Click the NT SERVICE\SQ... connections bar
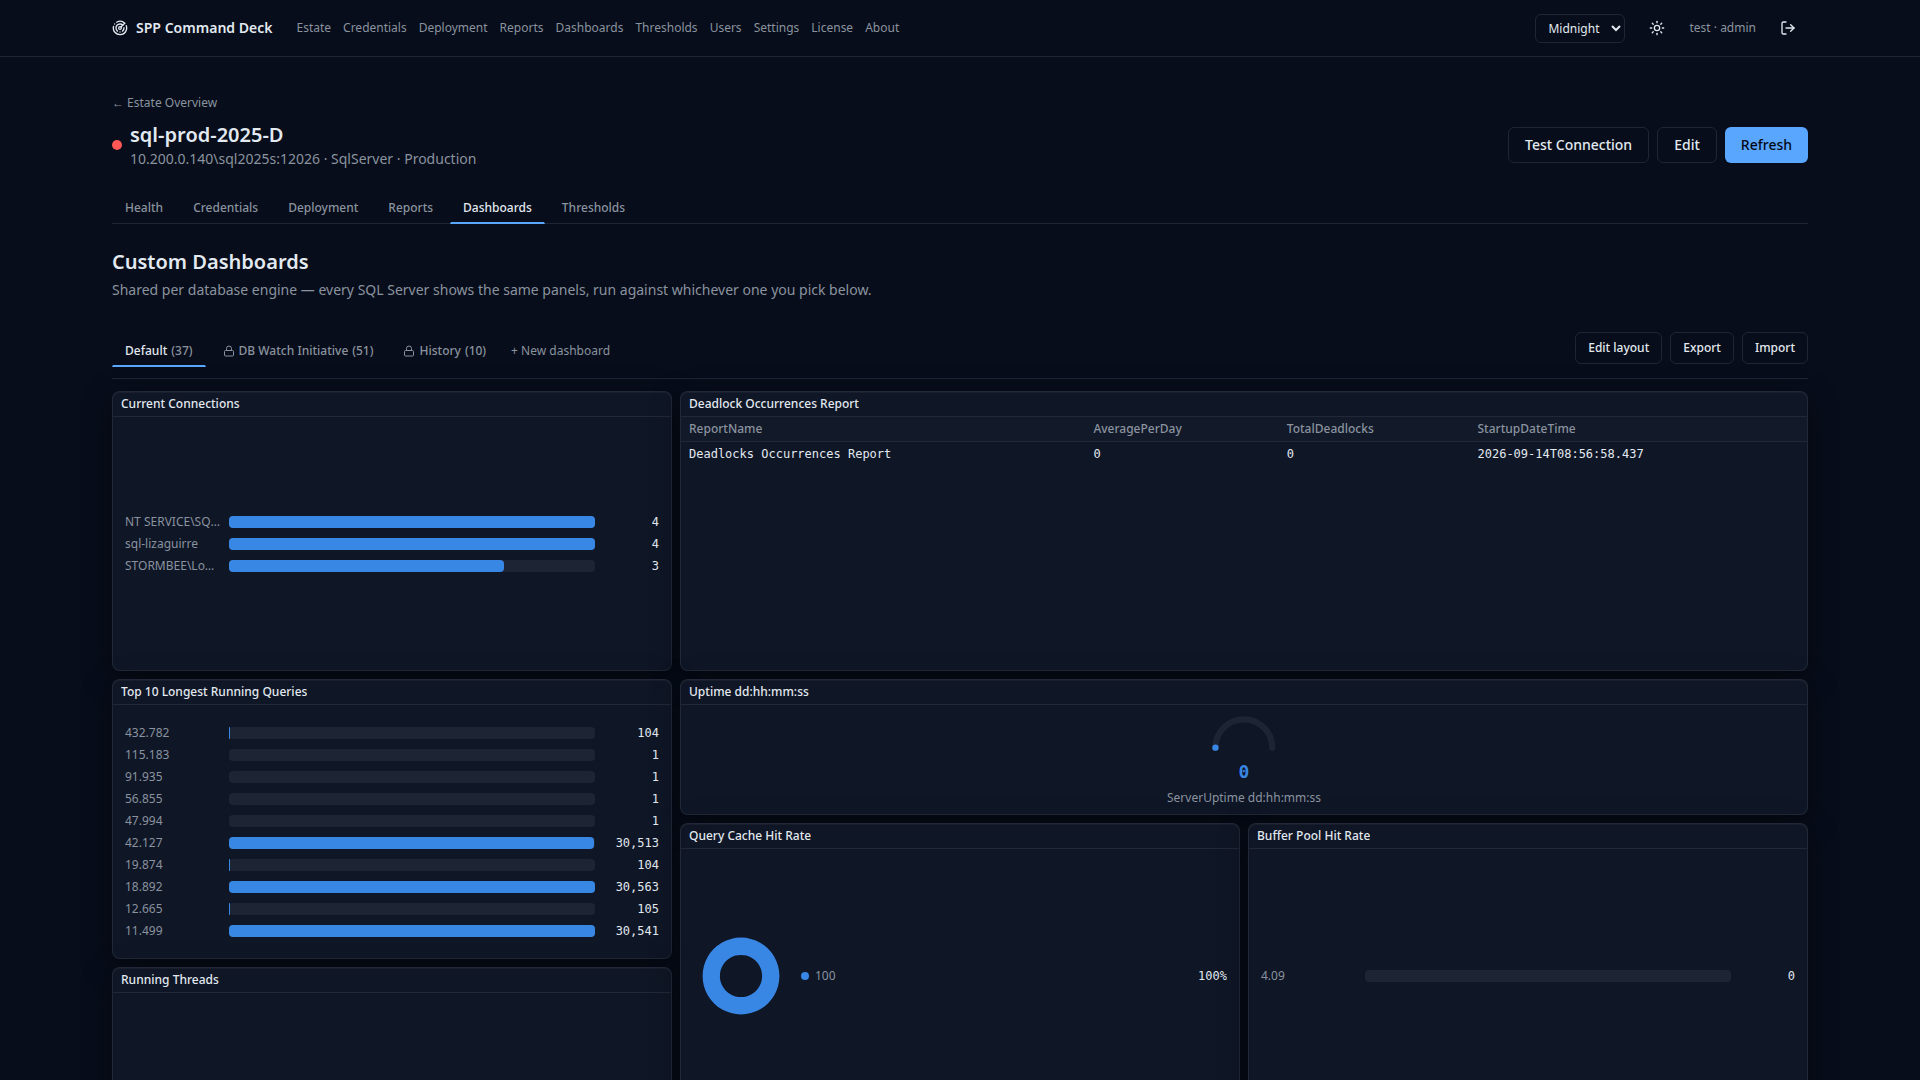 412,522
